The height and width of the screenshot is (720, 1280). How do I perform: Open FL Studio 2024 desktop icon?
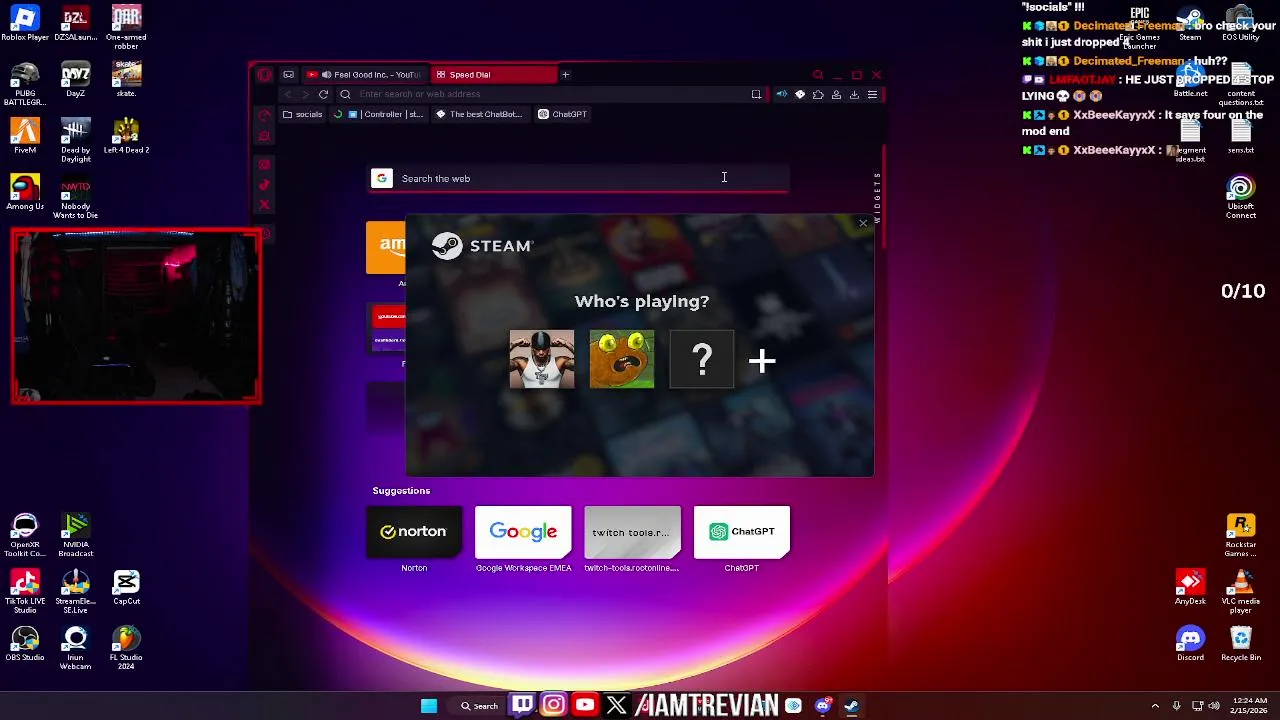[x=126, y=648]
